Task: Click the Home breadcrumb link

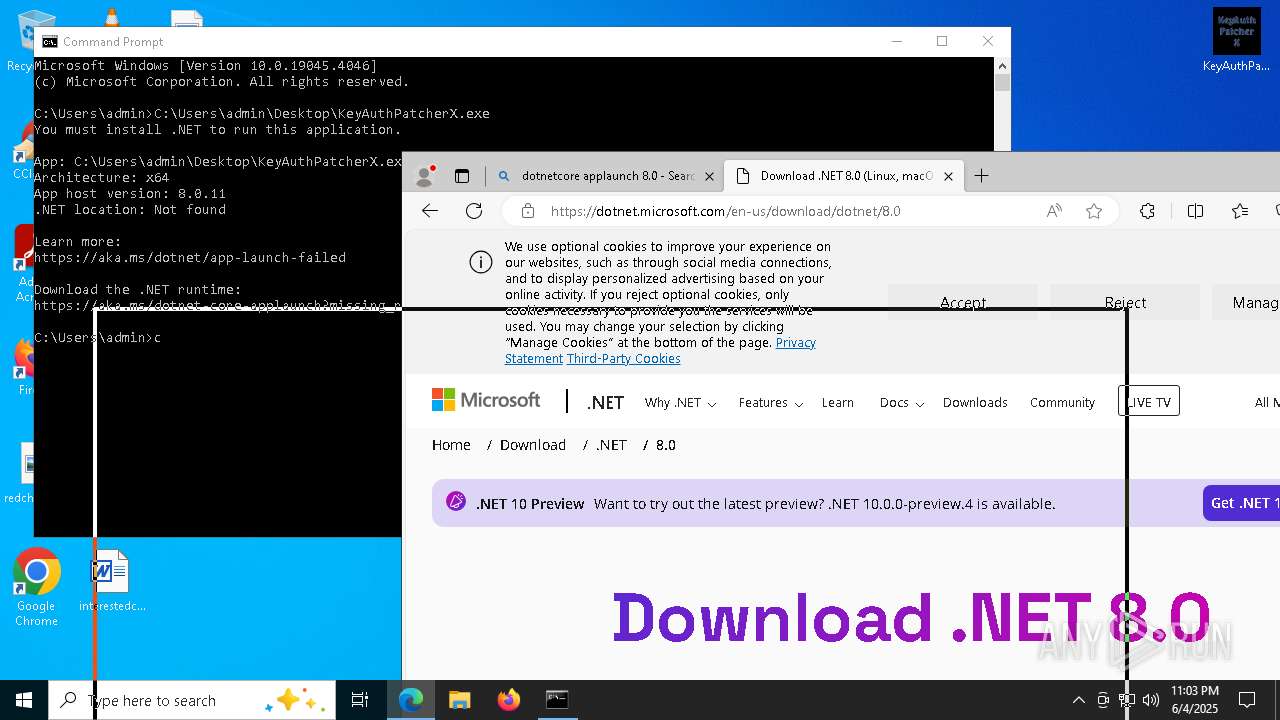Action: click(451, 445)
